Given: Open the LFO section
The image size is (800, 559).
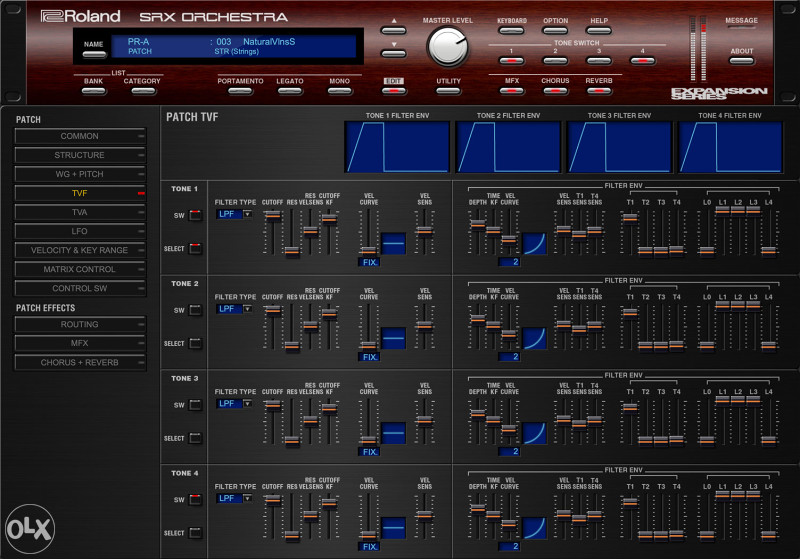Looking at the screenshot, I should coord(80,231).
